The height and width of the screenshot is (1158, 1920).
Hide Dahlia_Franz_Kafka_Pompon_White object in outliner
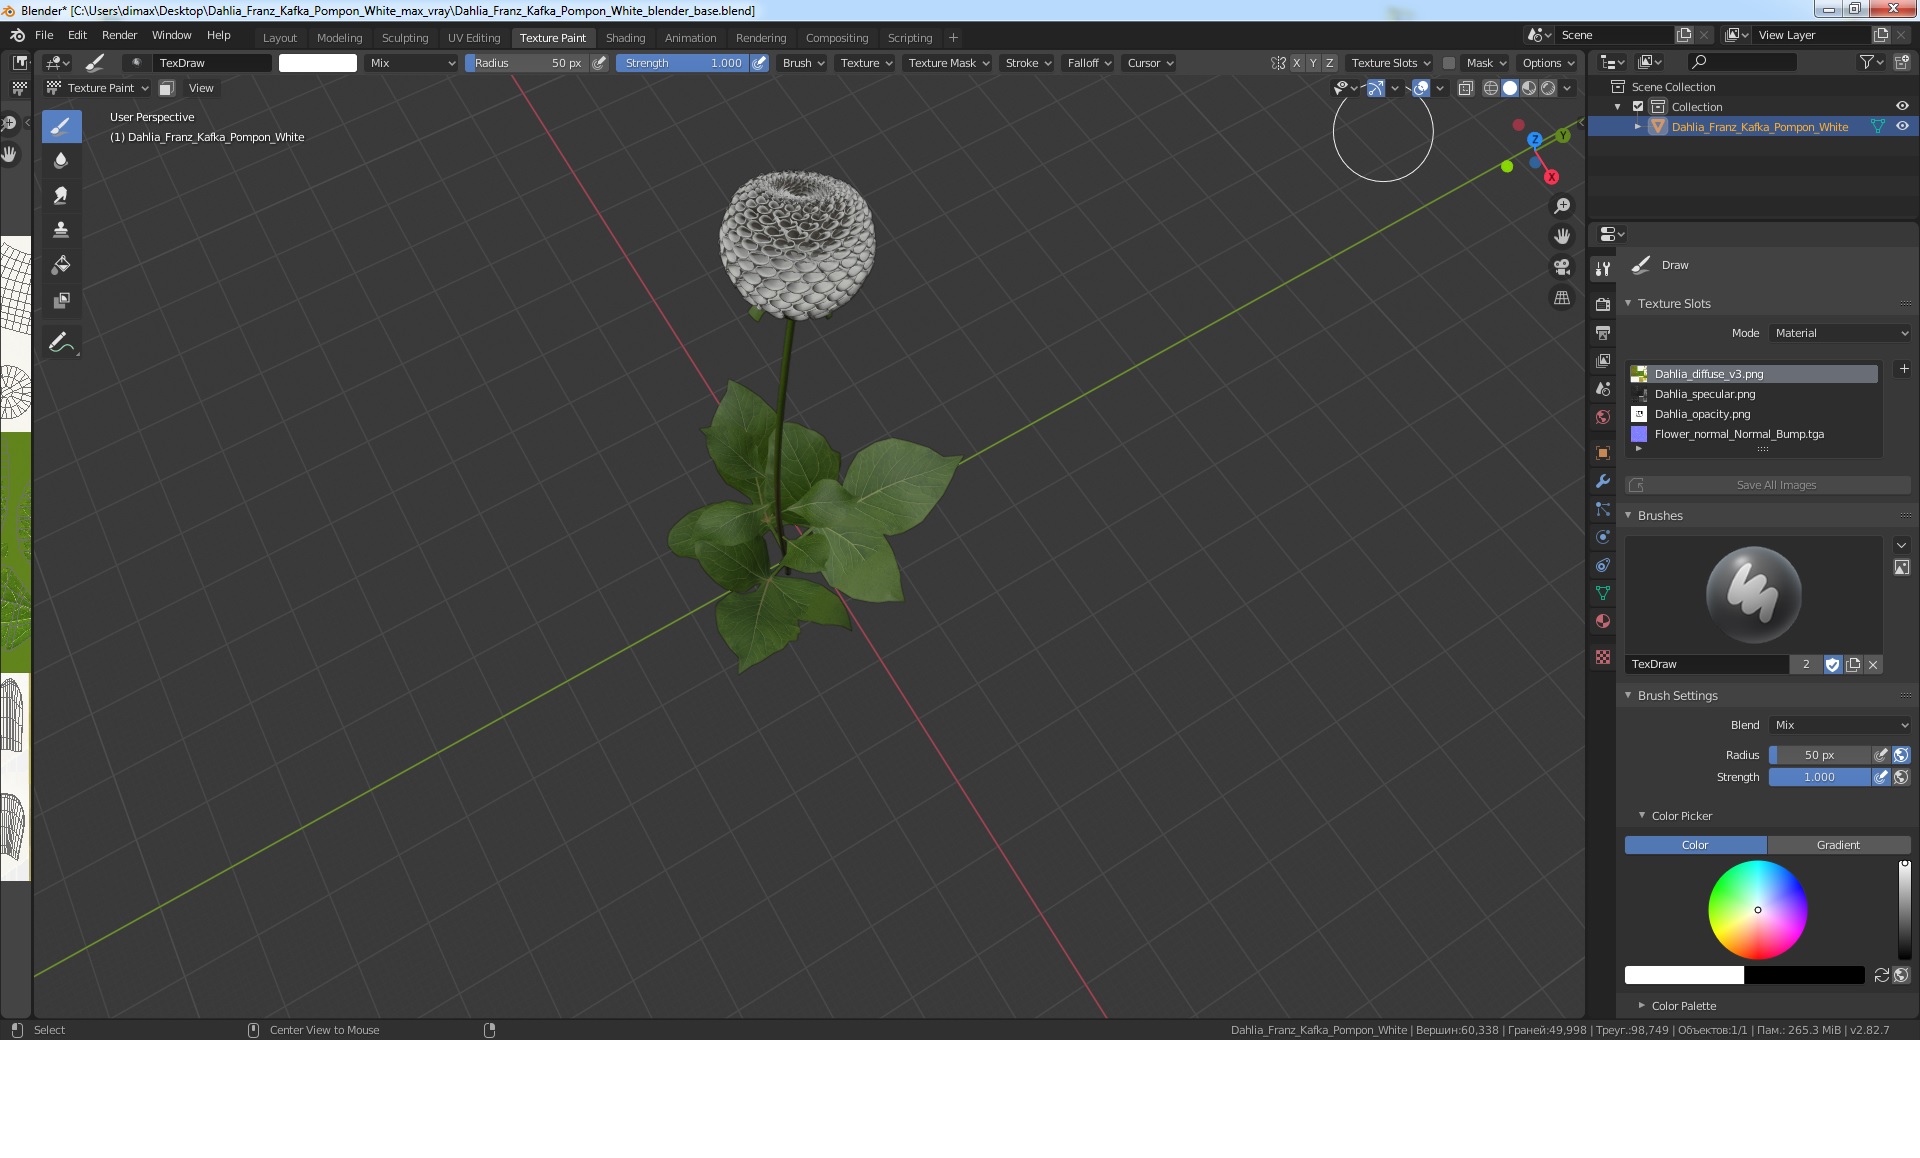click(x=1902, y=127)
